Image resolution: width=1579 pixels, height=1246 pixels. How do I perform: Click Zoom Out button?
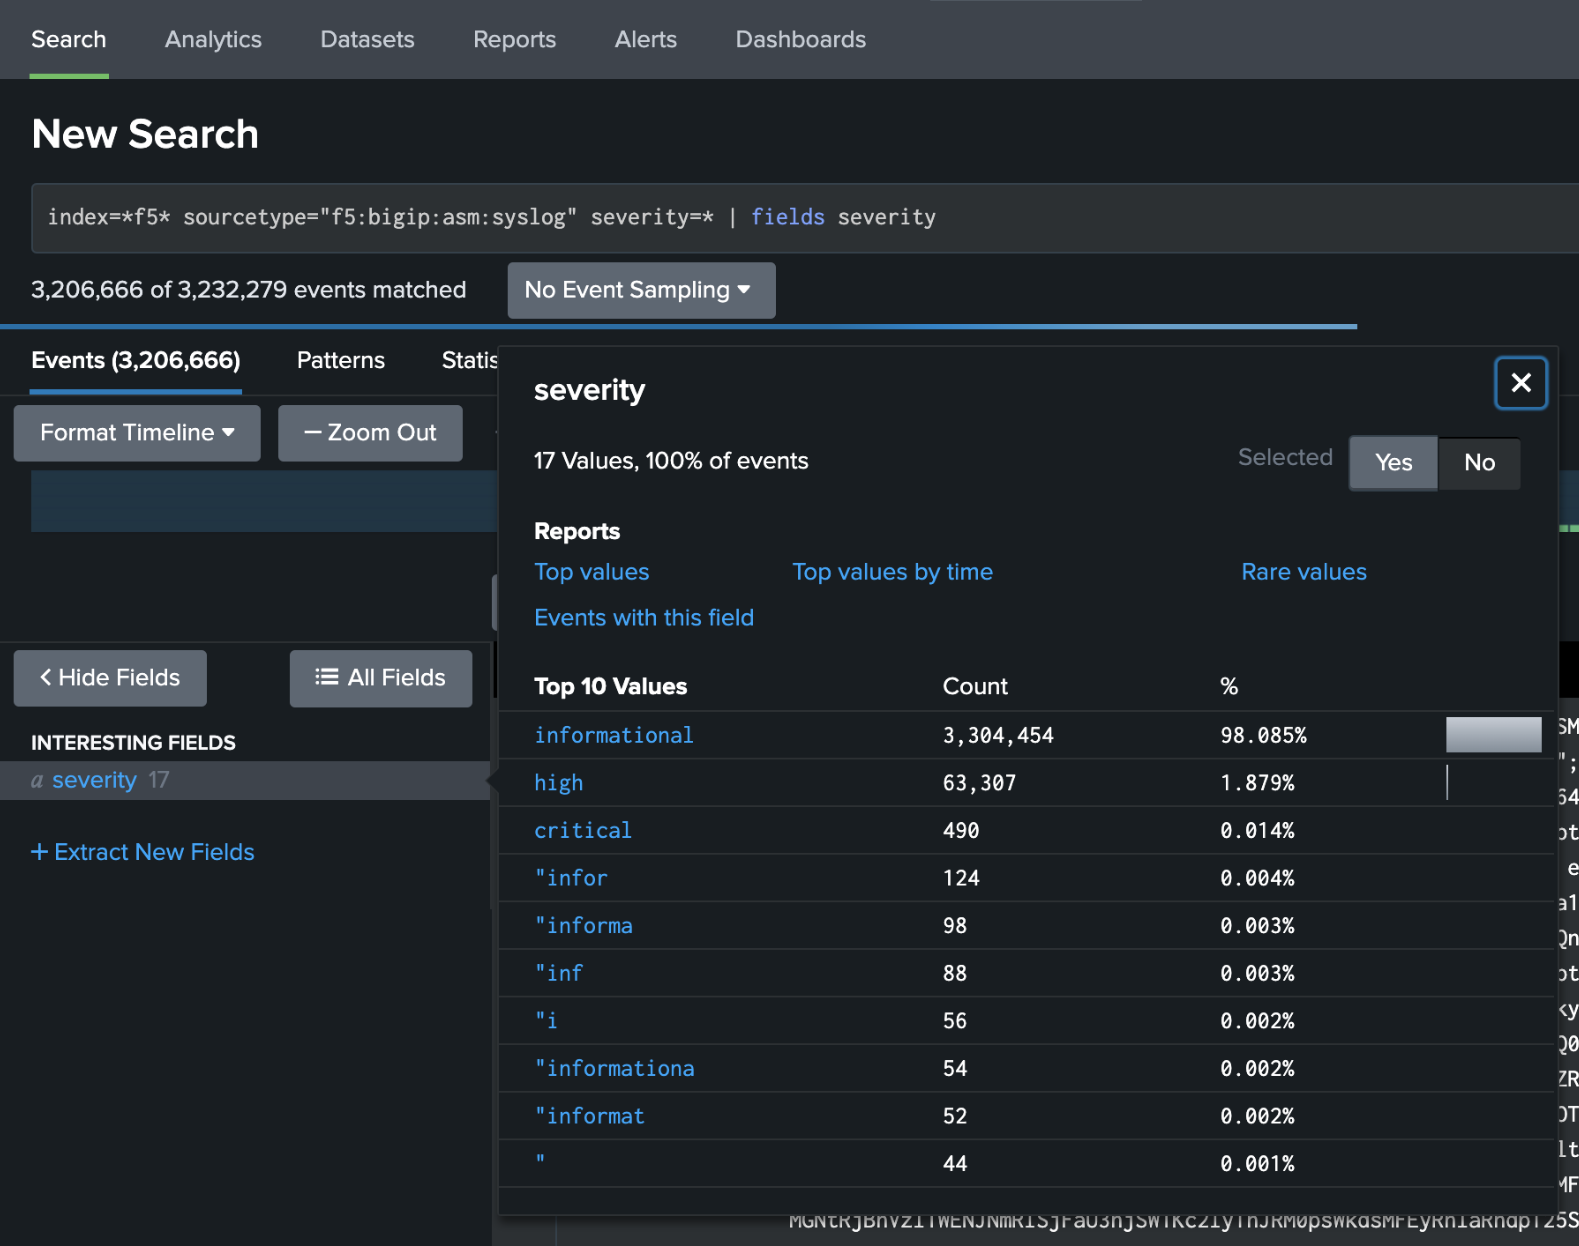pos(370,433)
